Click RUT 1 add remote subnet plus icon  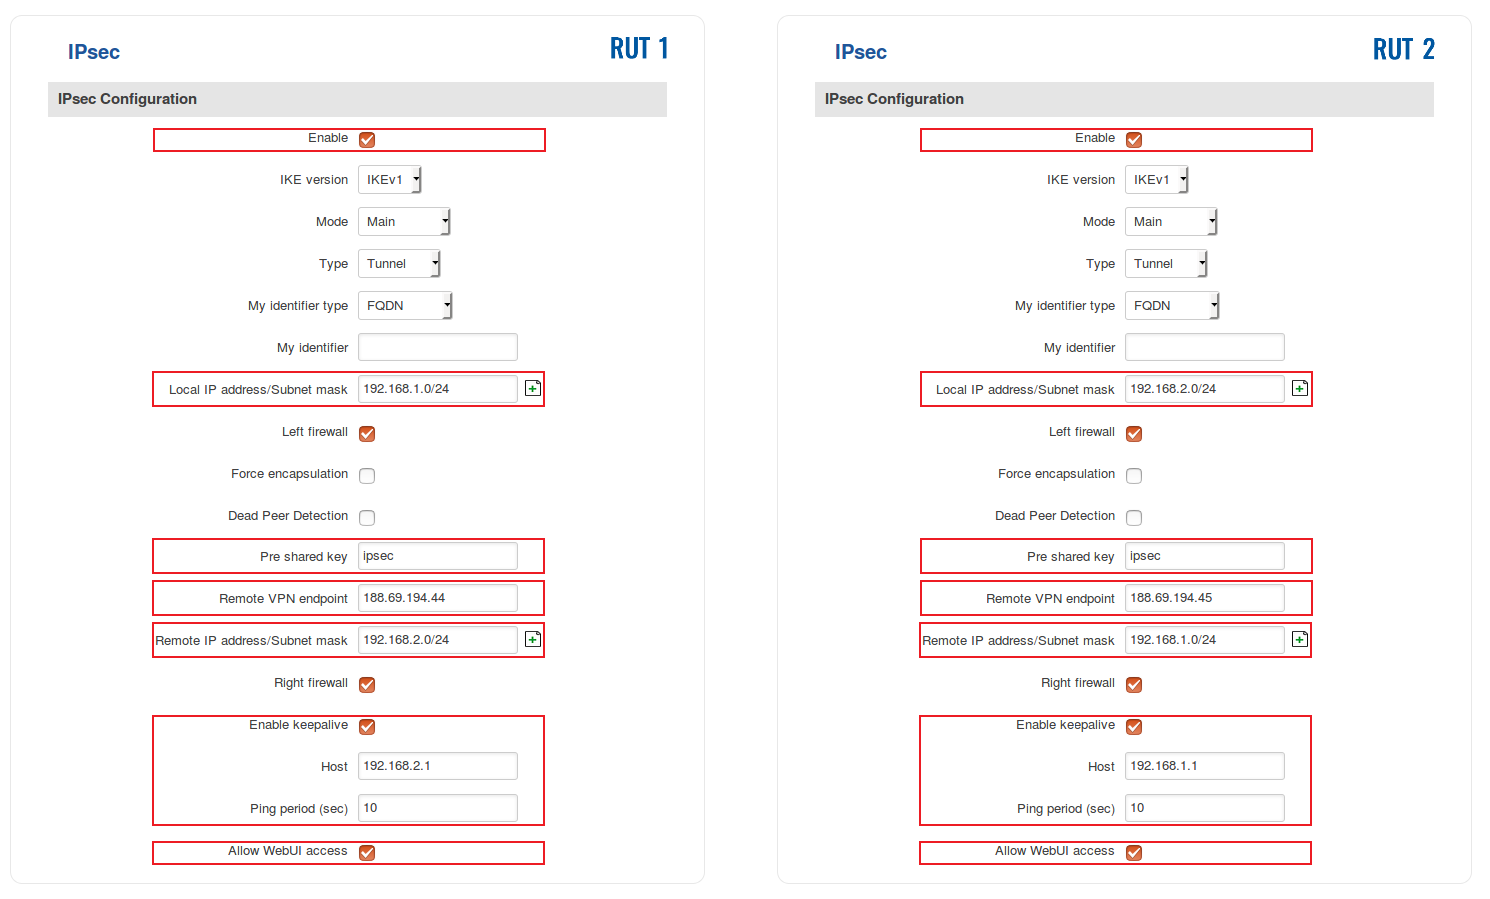tap(533, 639)
